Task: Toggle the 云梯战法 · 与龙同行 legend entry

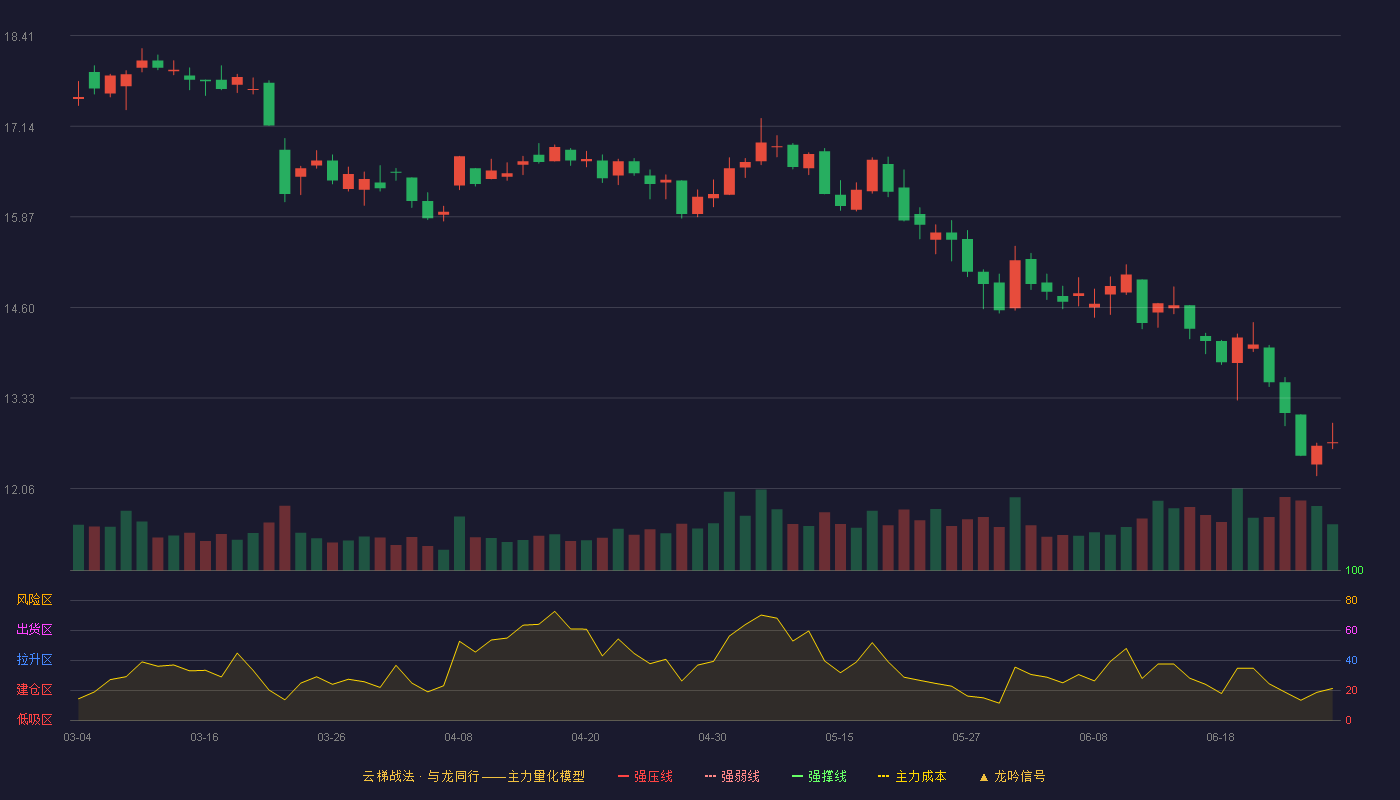Action: 473,776
